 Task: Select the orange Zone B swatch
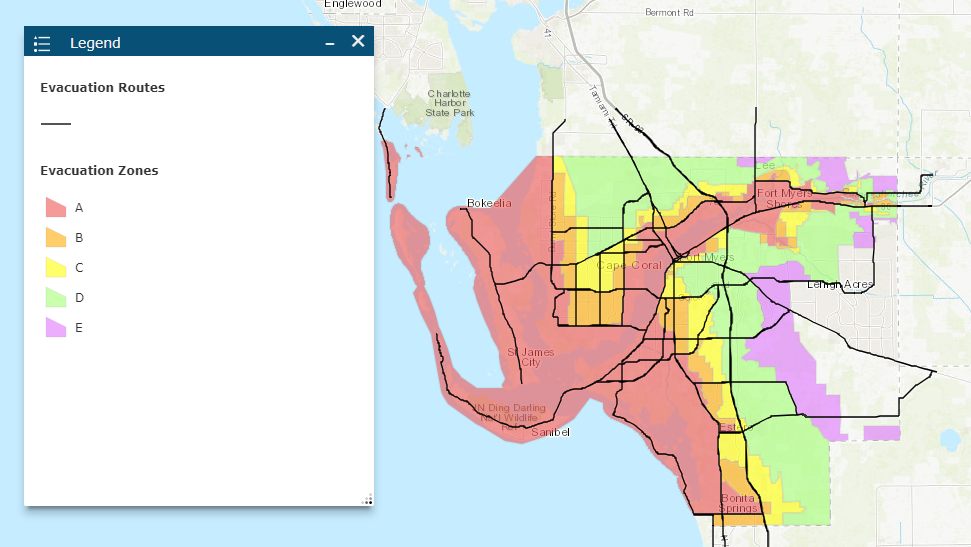tap(56, 238)
